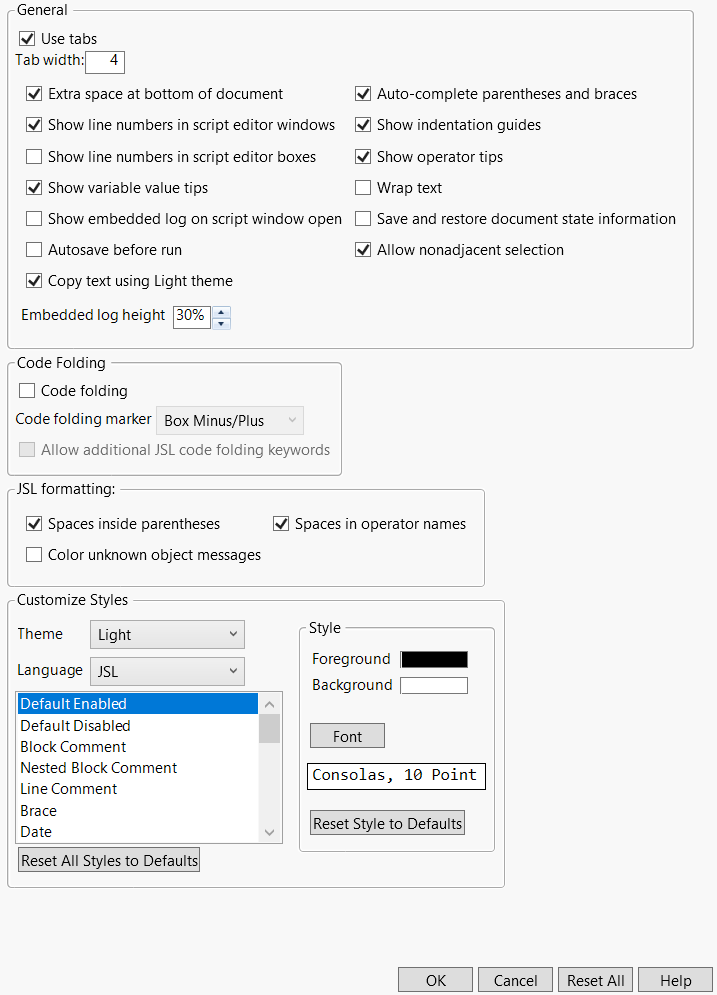Click "Reset All Styles to Defaults"
Screen dimensions: 717x995
click(x=108, y=858)
